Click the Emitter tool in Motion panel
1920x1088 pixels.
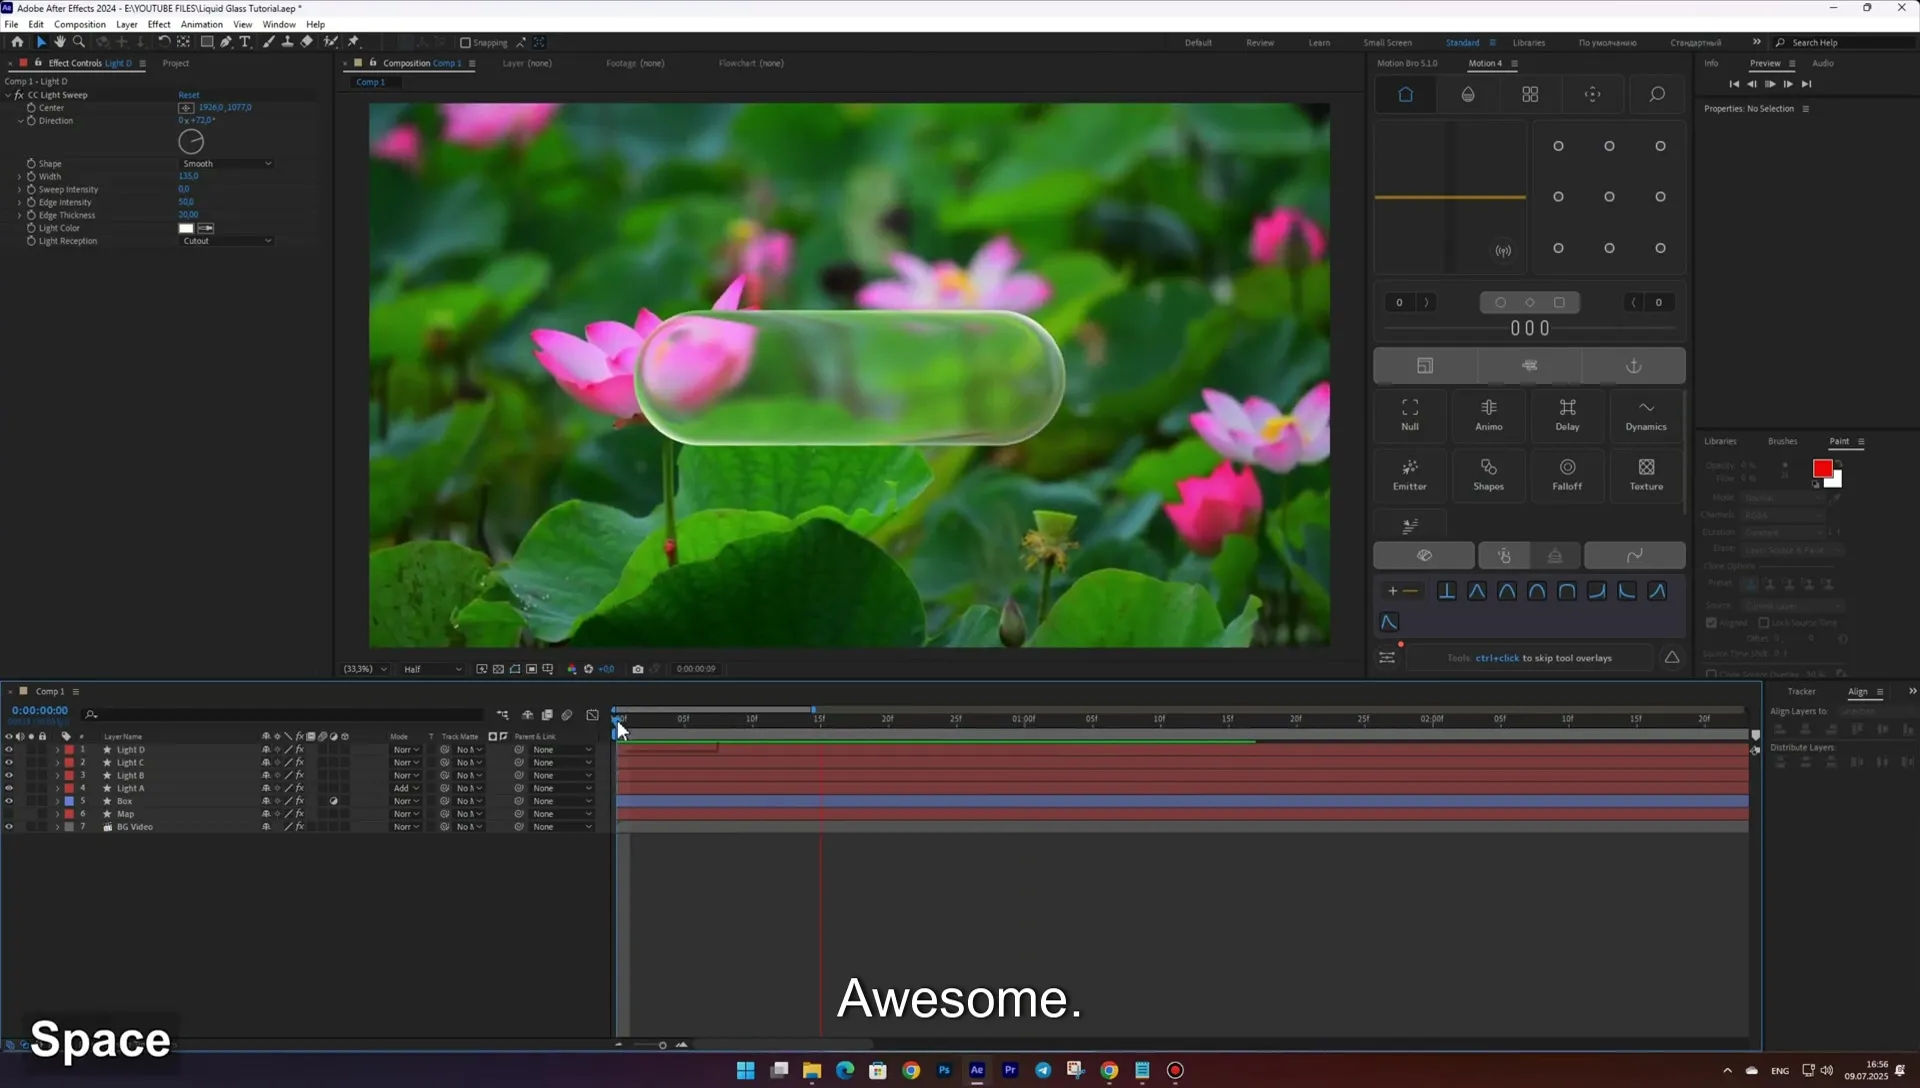[x=1410, y=475]
